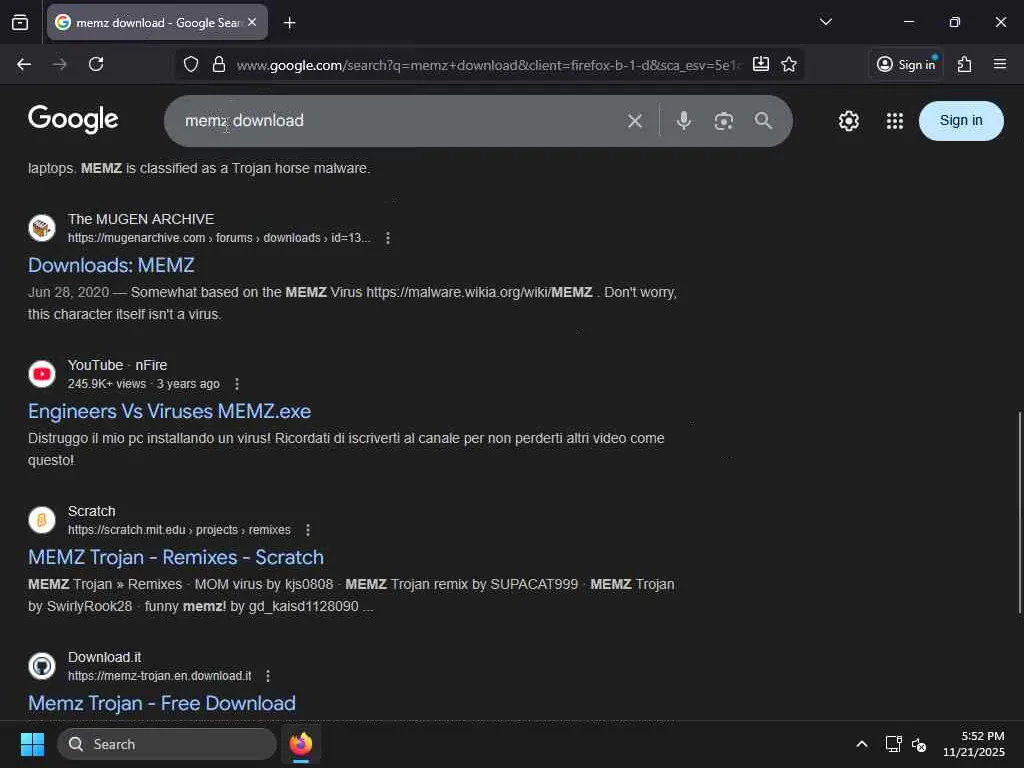Image resolution: width=1024 pixels, height=768 pixels.
Task: Clear the Google search box text
Action: click(635, 121)
